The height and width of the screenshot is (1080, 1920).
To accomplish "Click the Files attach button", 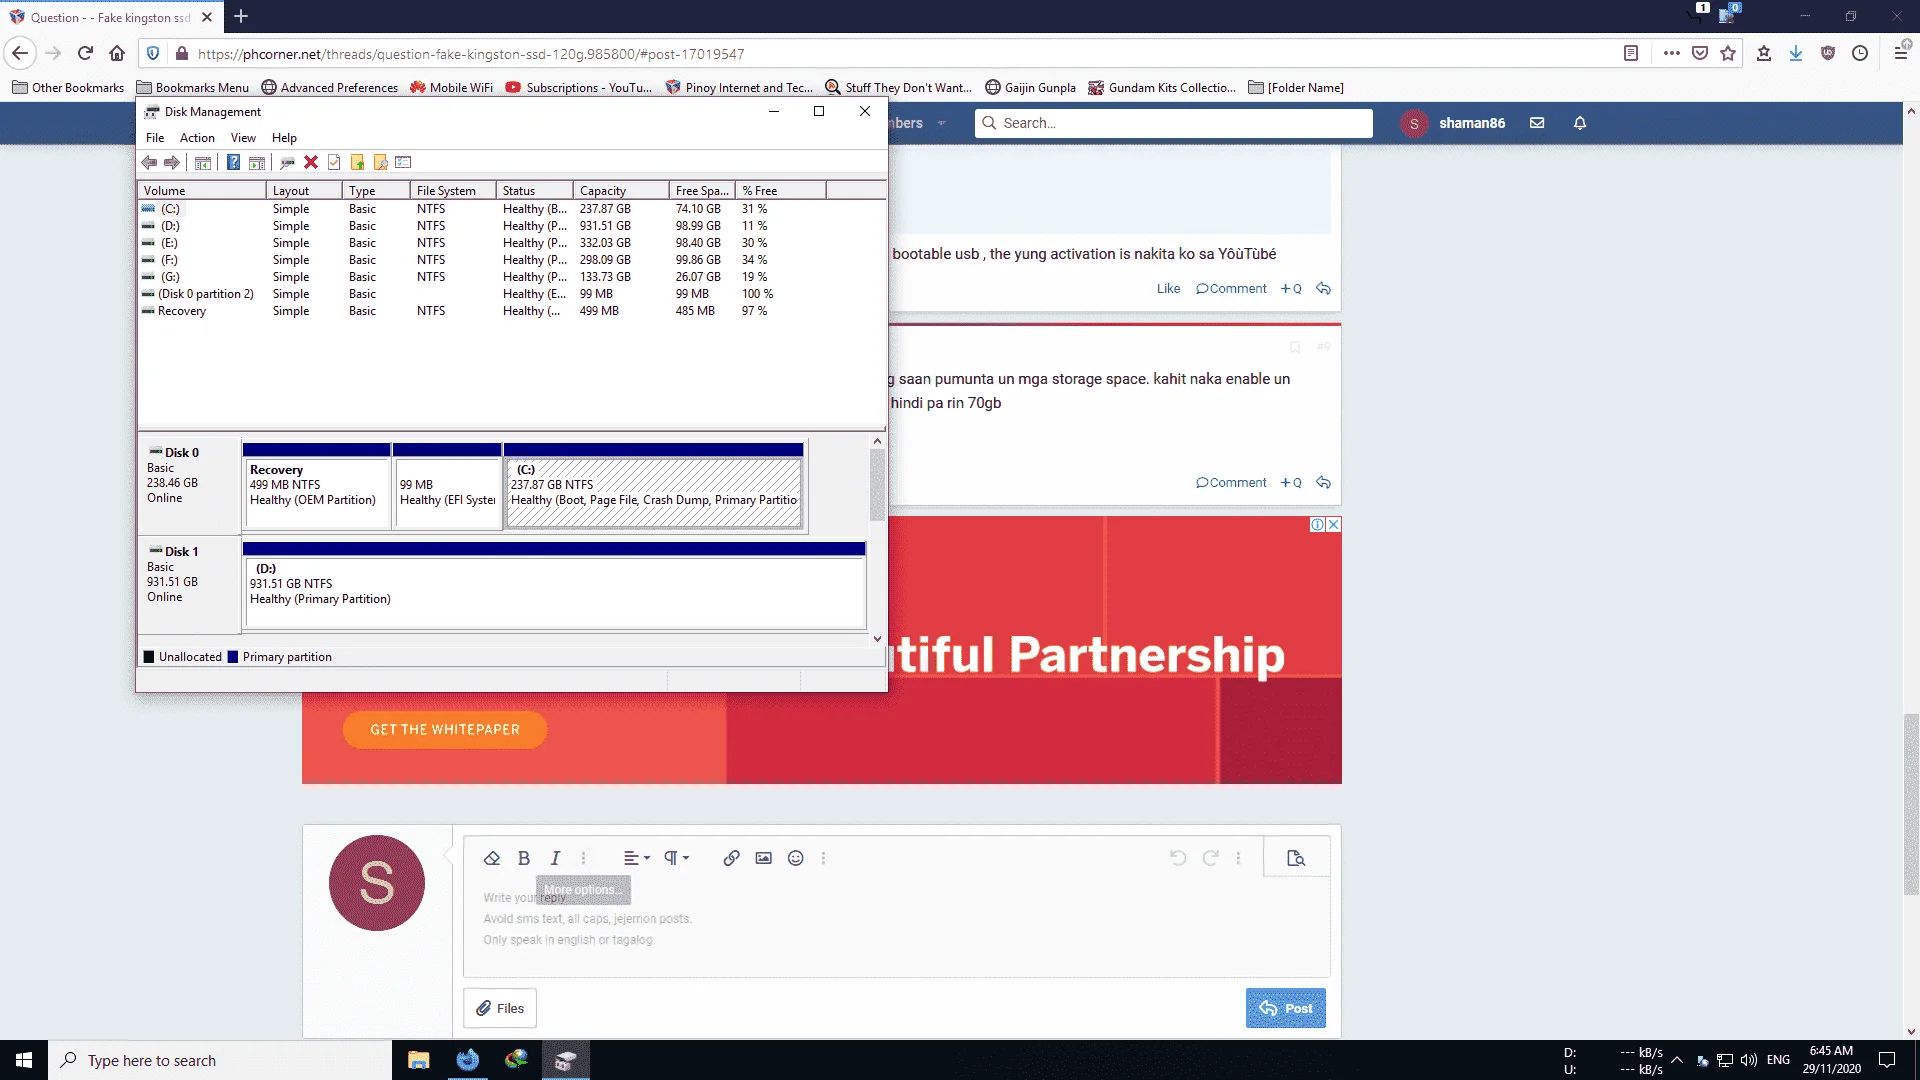I will click(x=500, y=1008).
